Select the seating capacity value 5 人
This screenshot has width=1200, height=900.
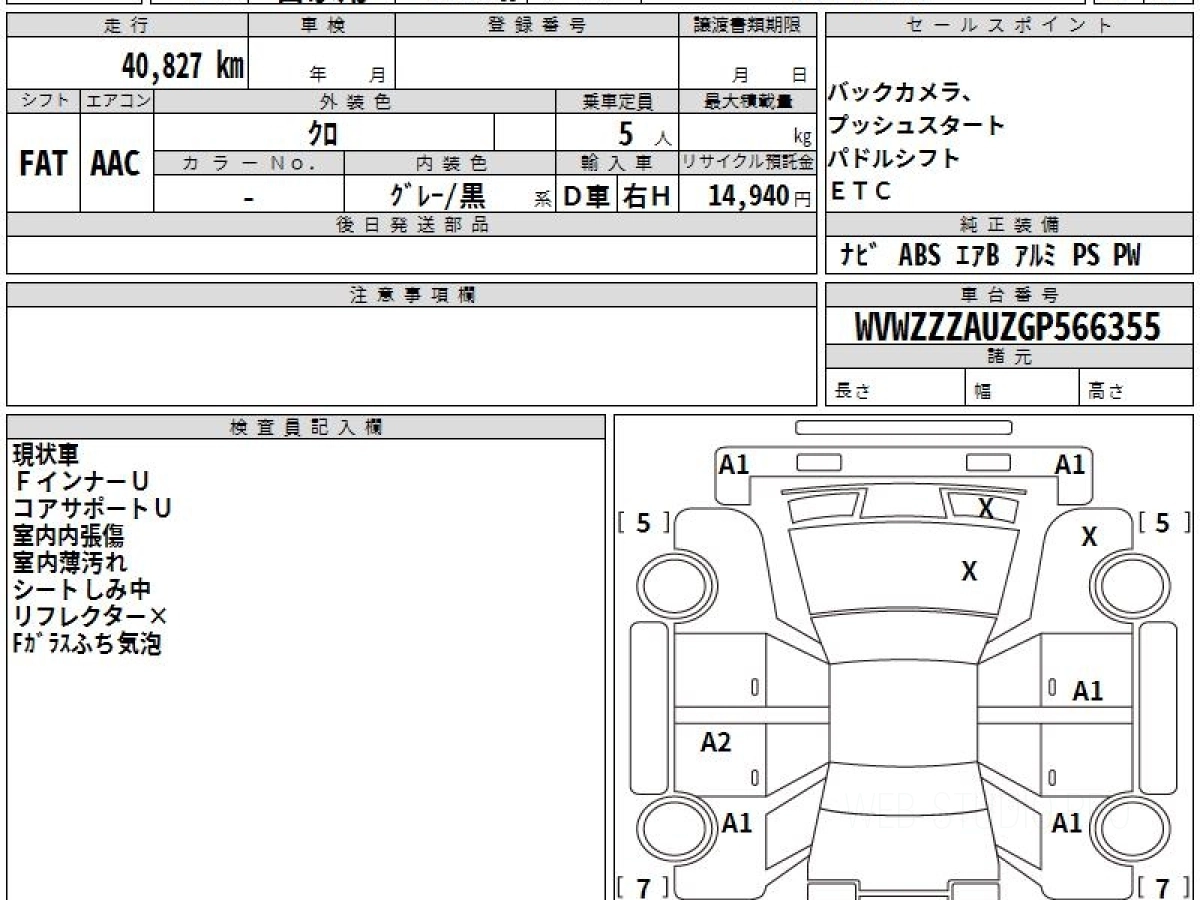[645, 133]
